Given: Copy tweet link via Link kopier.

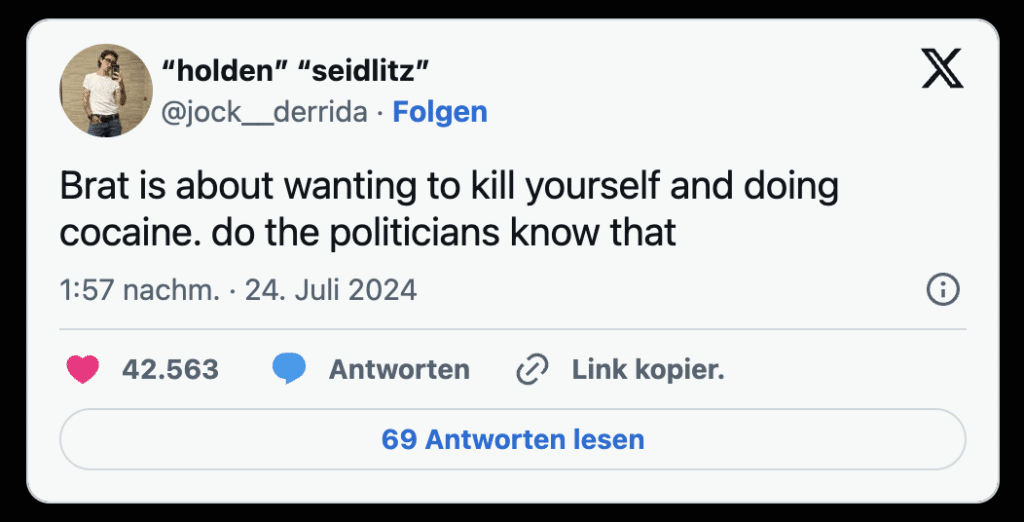Looking at the screenshot, I should (647, 369).
